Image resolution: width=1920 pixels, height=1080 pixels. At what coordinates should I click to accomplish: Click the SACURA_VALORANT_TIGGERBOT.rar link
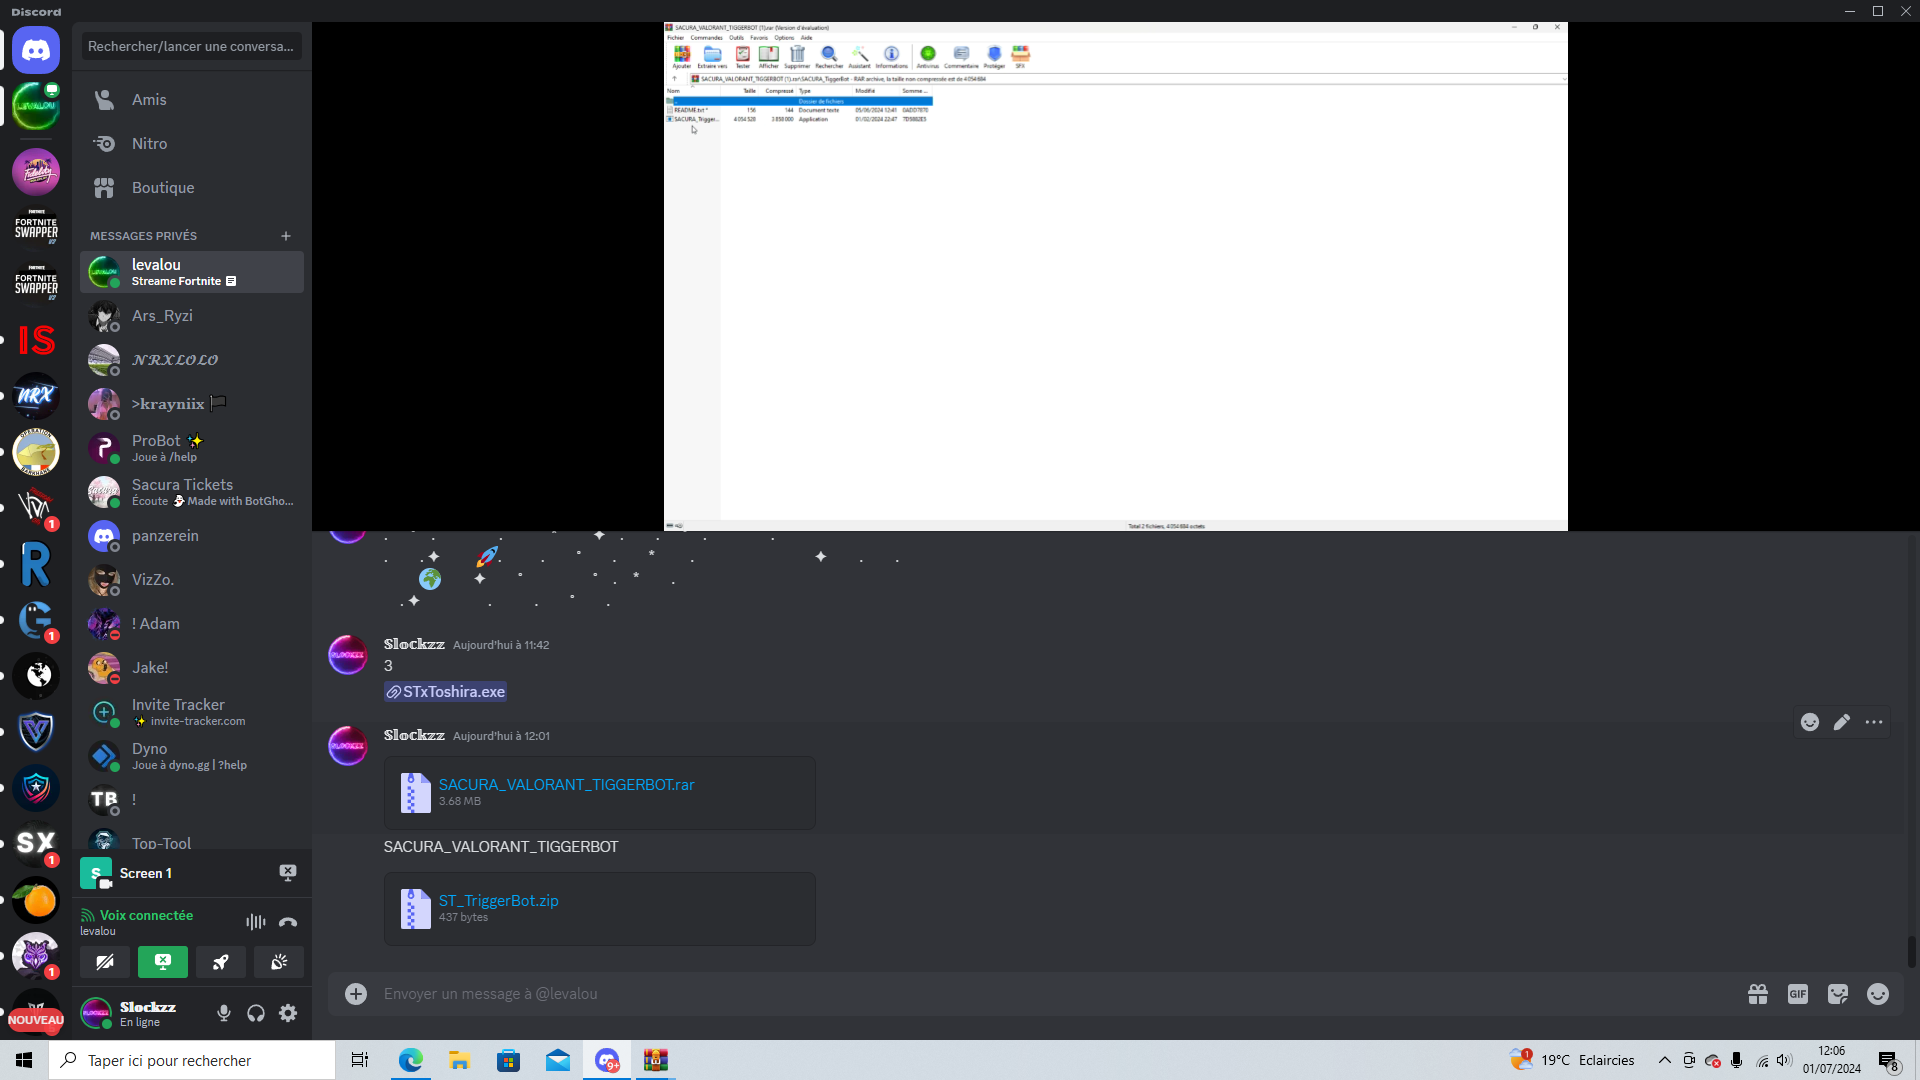[x=566, y=785]
